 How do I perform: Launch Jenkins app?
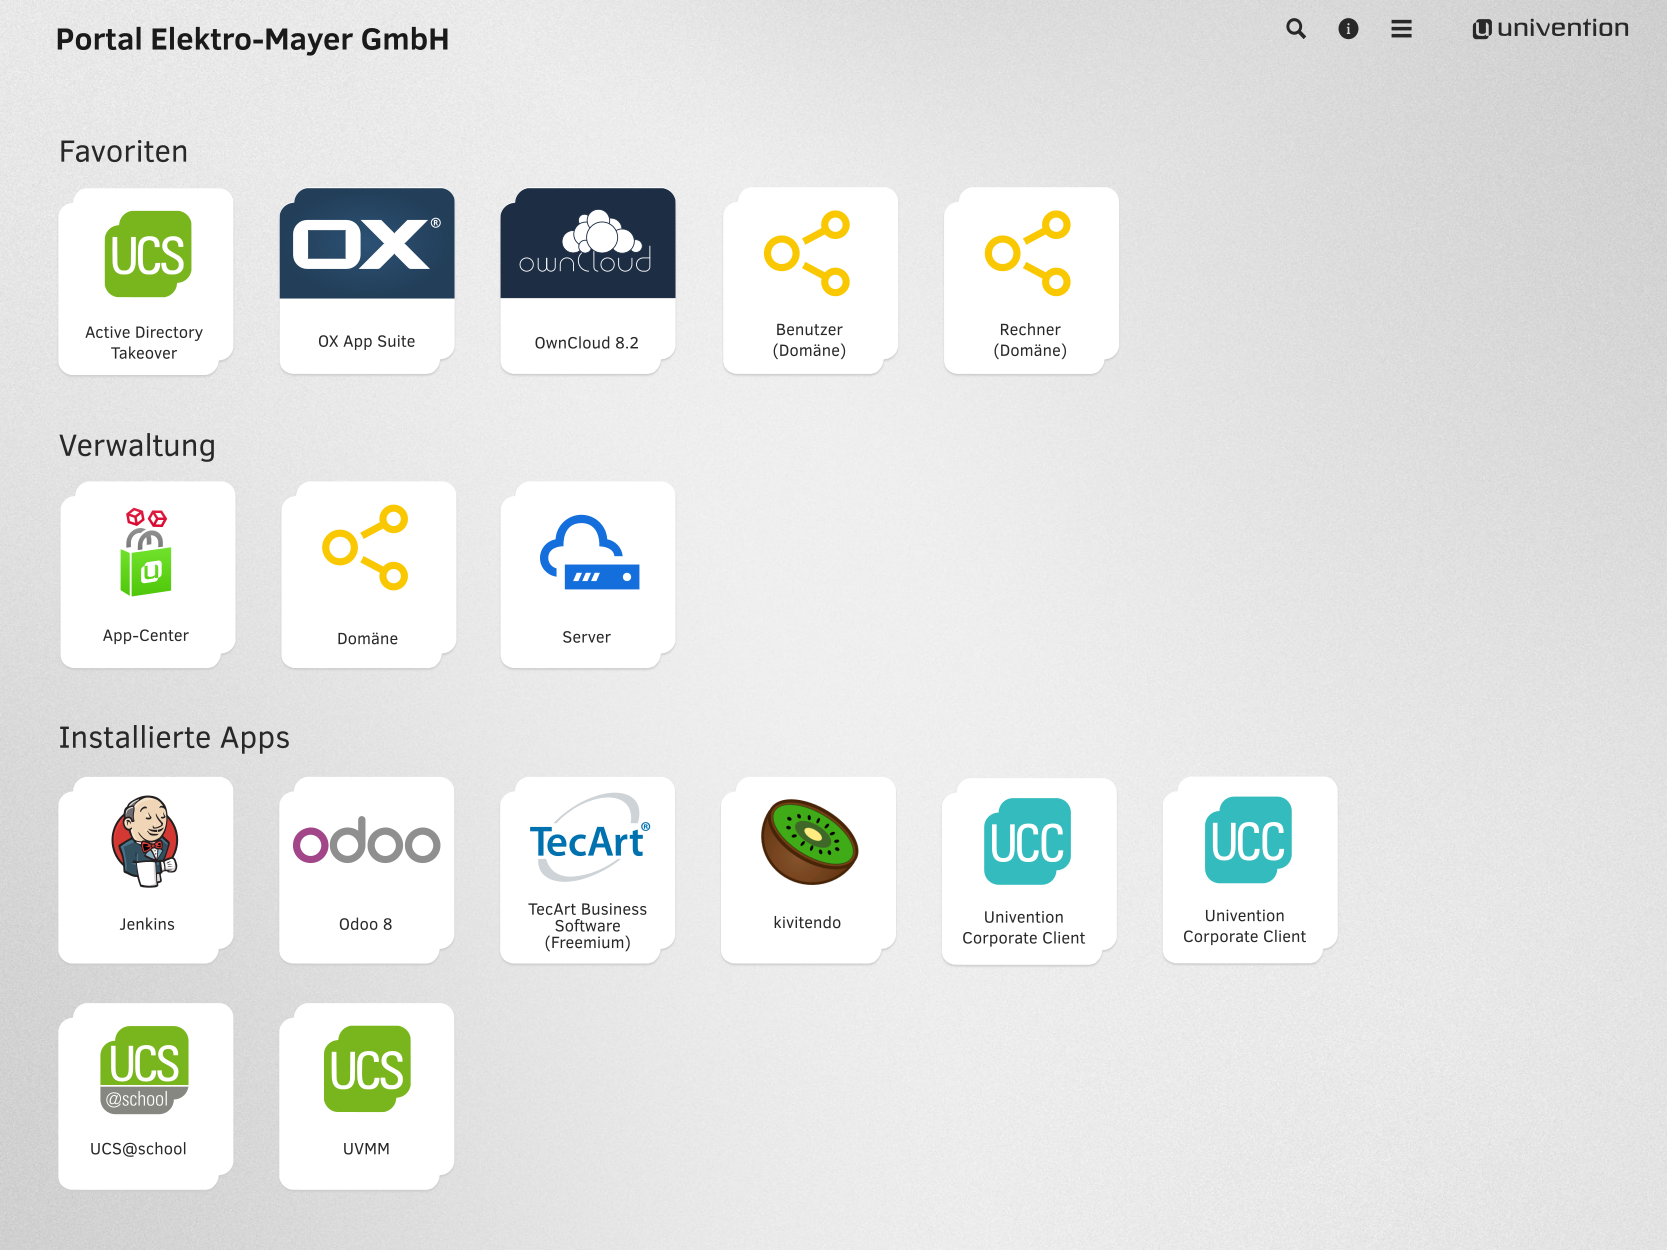coord(146,870)
